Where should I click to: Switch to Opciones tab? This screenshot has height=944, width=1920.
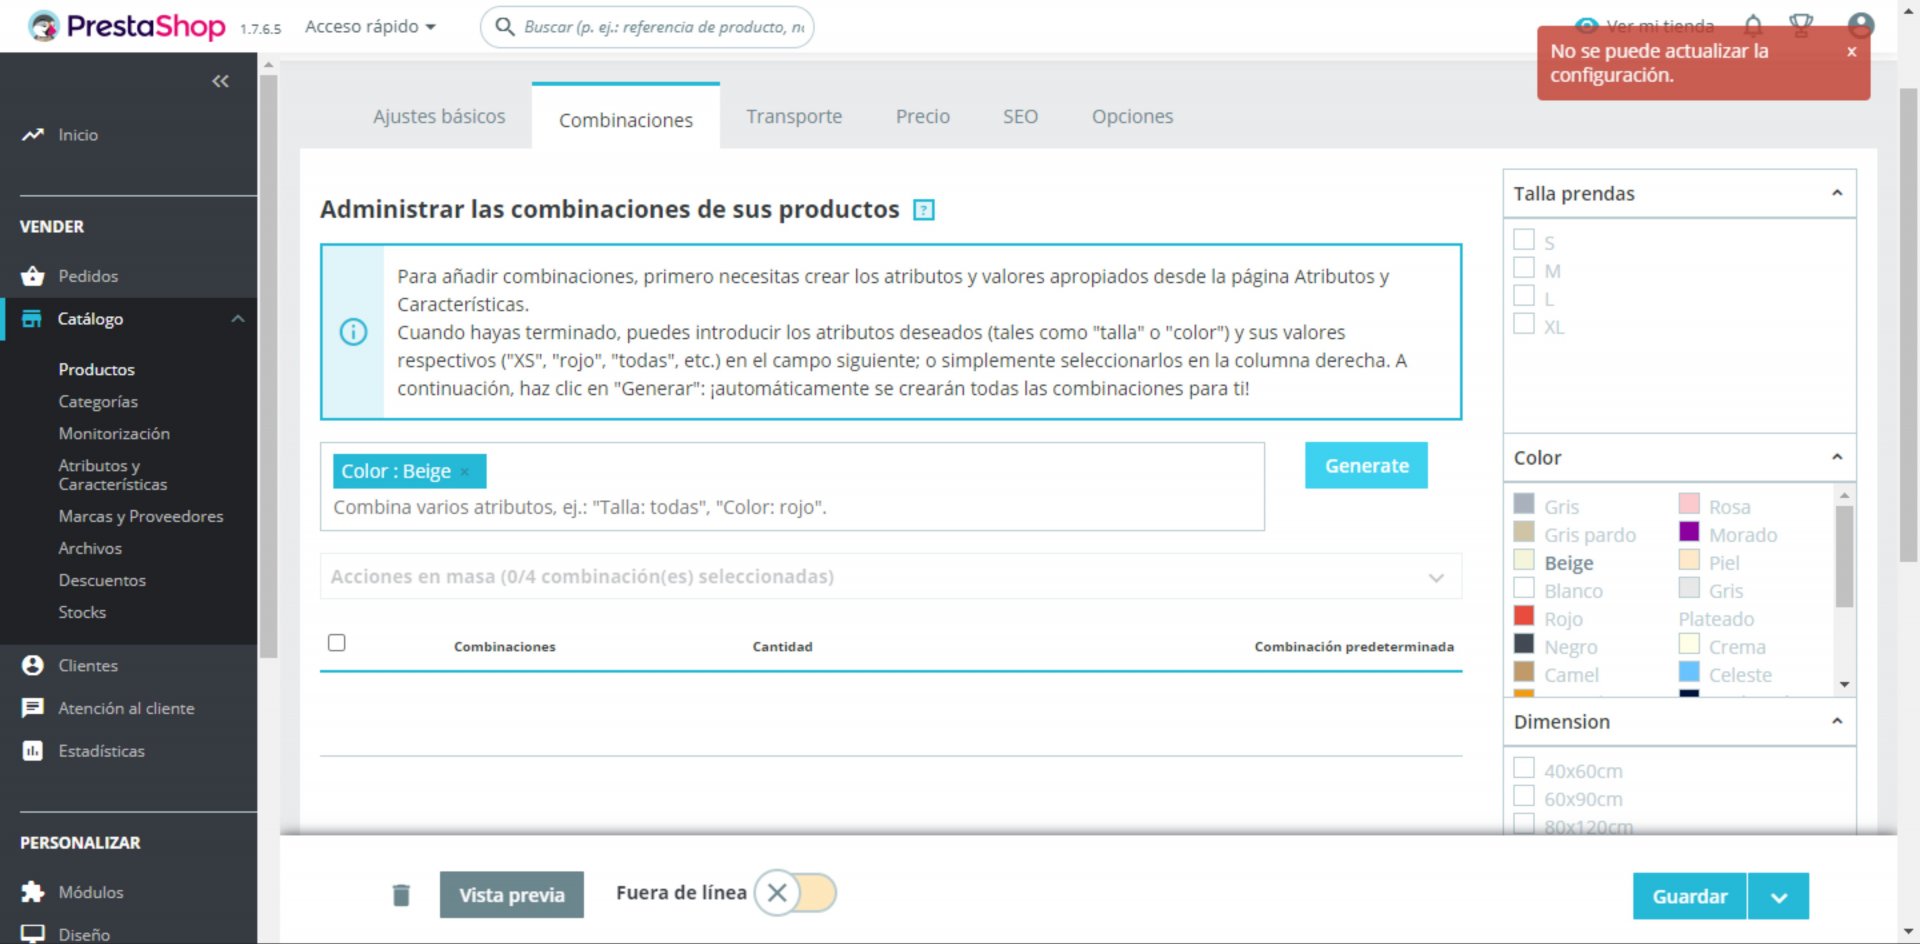point(1132,116)
